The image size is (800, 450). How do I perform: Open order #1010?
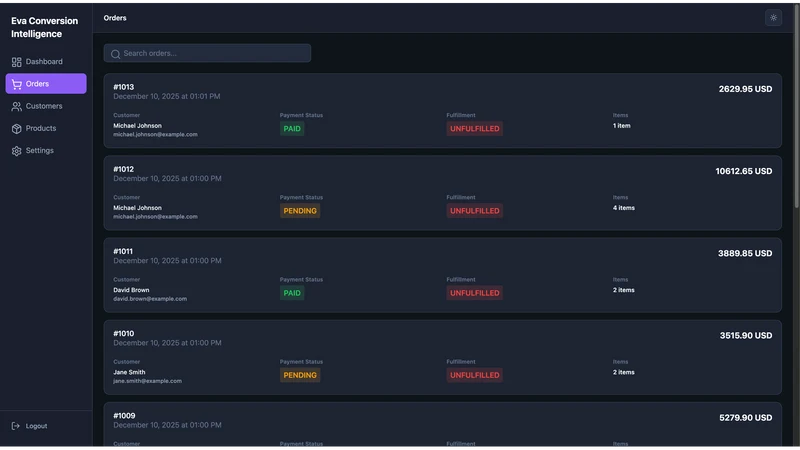[442, 357]
